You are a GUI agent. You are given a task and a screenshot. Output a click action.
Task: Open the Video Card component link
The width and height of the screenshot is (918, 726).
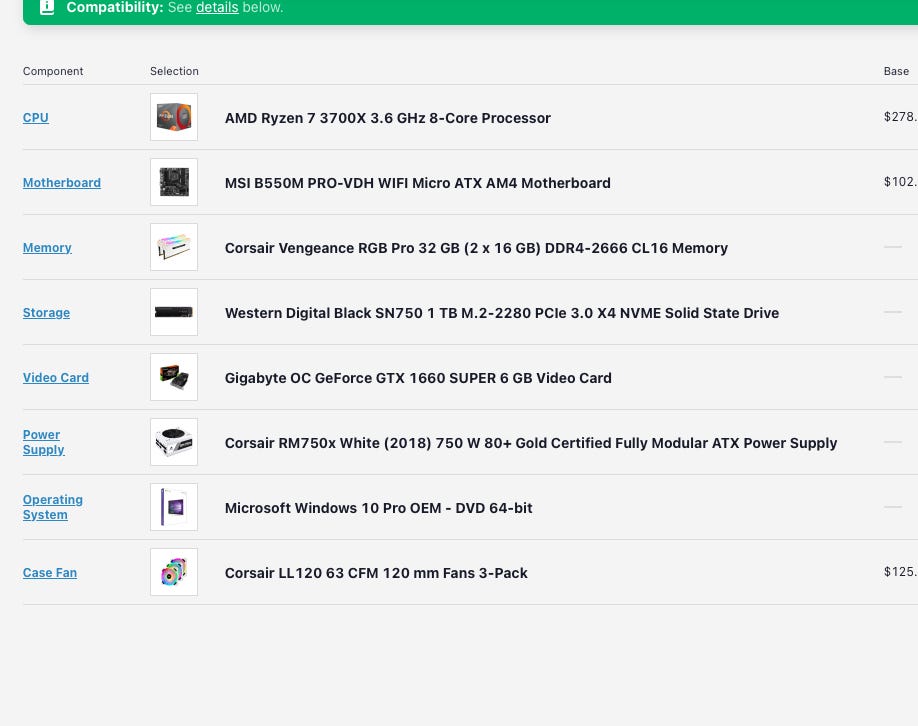(x=56, y=378)
